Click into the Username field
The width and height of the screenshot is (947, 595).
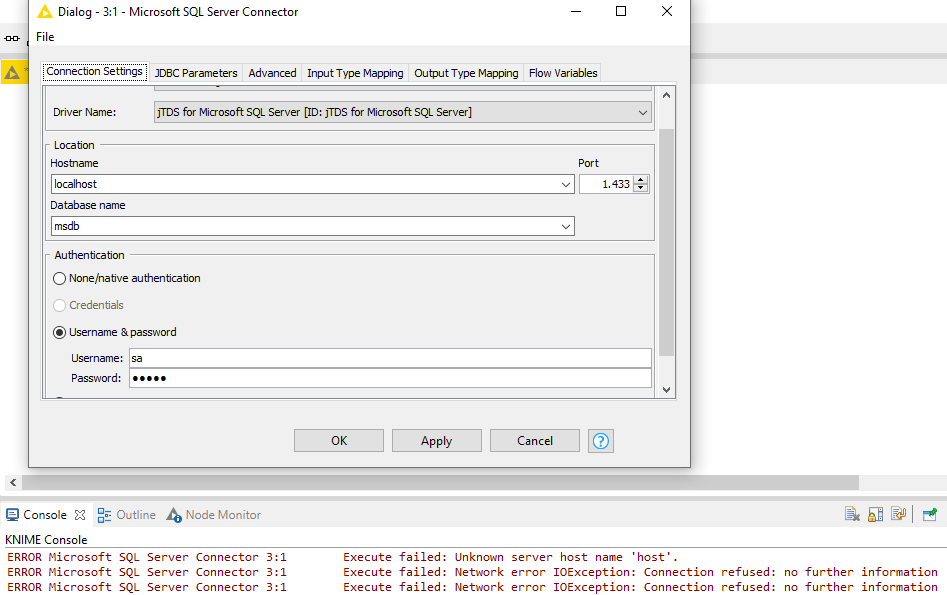tap(390, 358)
